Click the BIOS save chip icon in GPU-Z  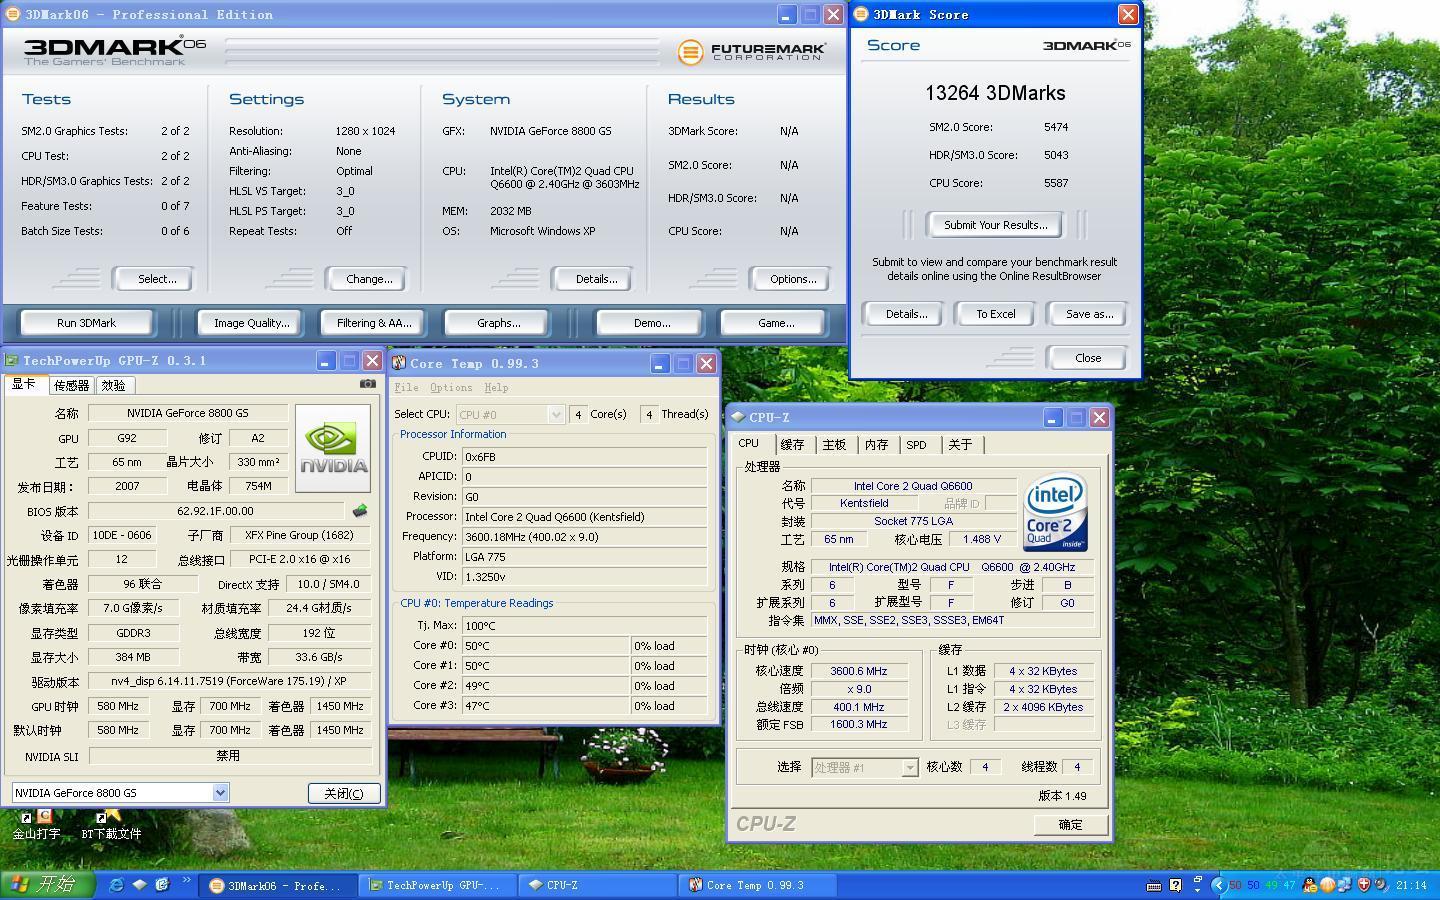359,511
